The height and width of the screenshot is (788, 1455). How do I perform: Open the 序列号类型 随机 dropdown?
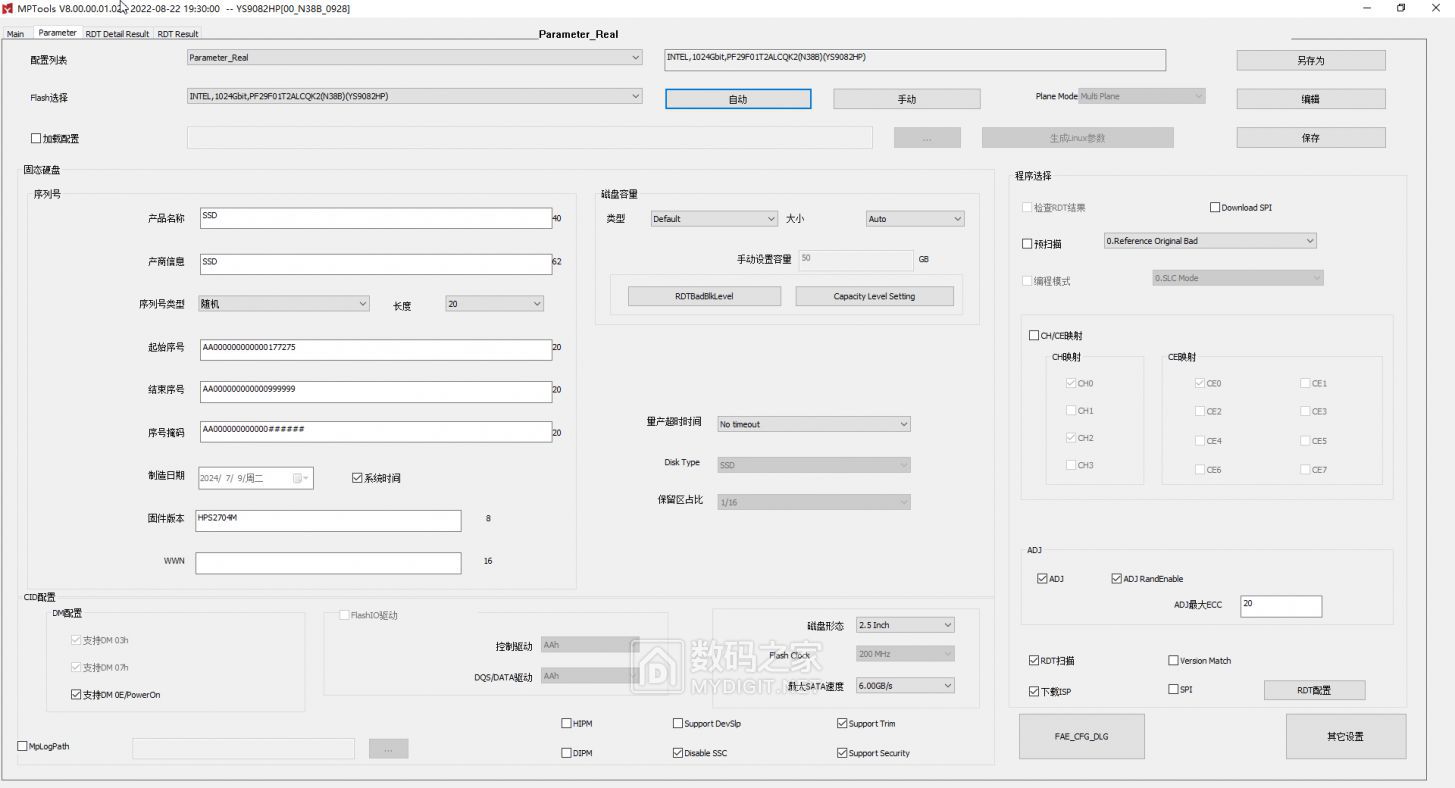284,304
